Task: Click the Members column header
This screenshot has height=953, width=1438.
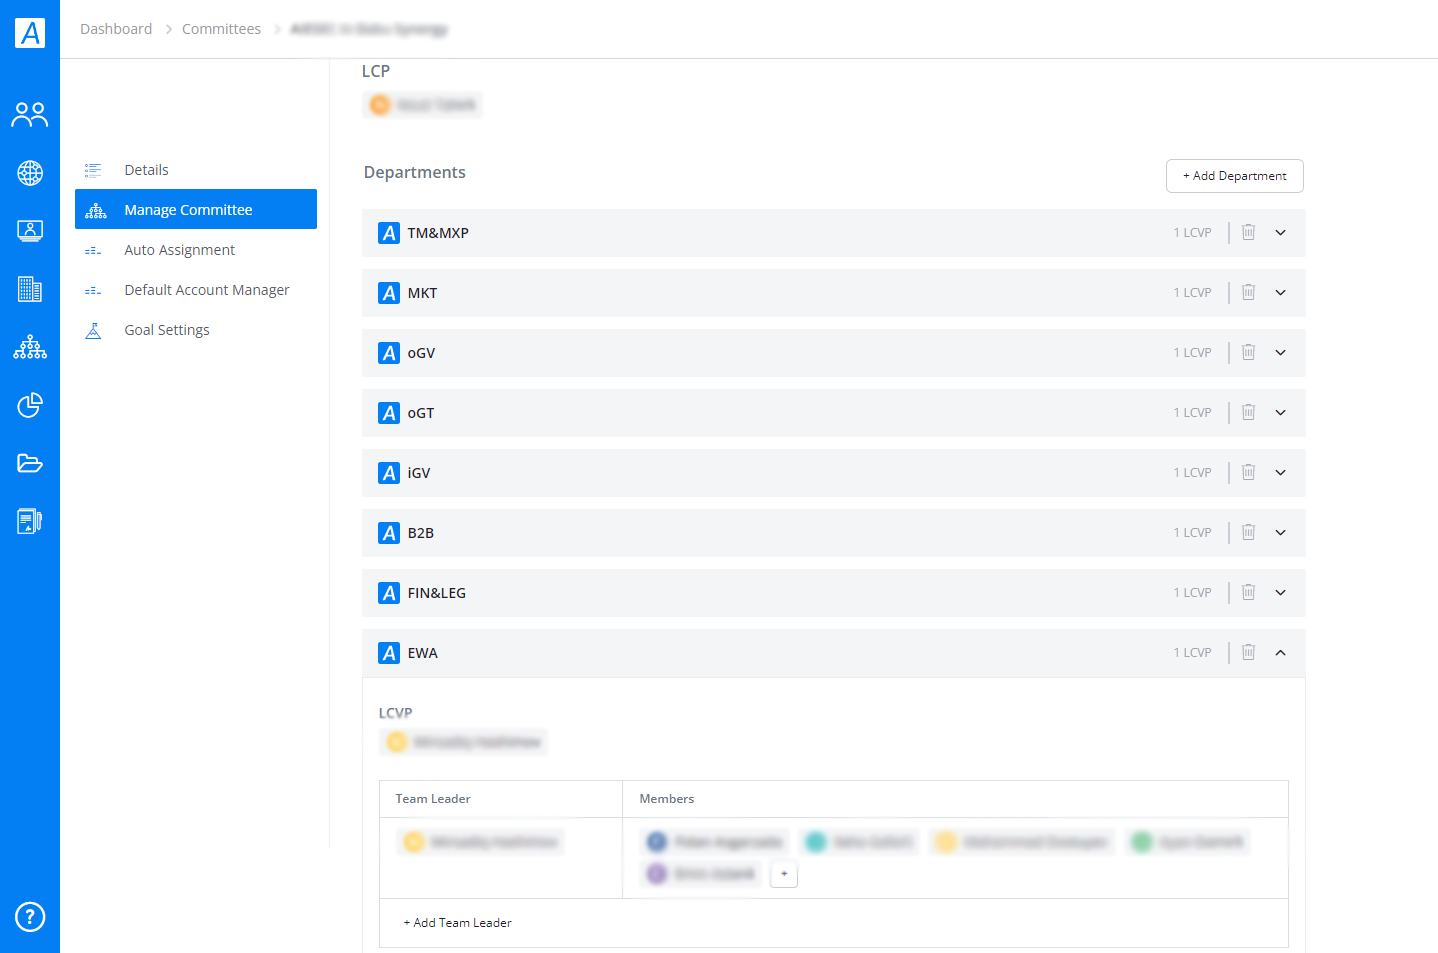Action: coord(666,799)
